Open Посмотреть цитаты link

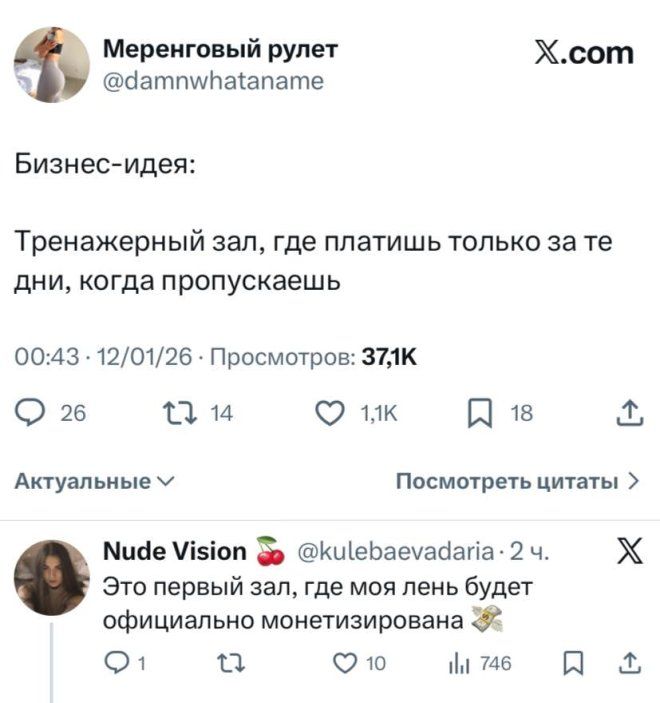click(x=517, y=482)
